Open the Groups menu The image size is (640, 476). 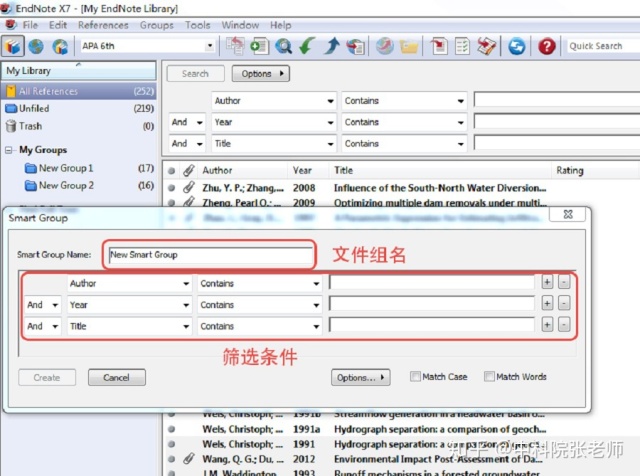157,25
